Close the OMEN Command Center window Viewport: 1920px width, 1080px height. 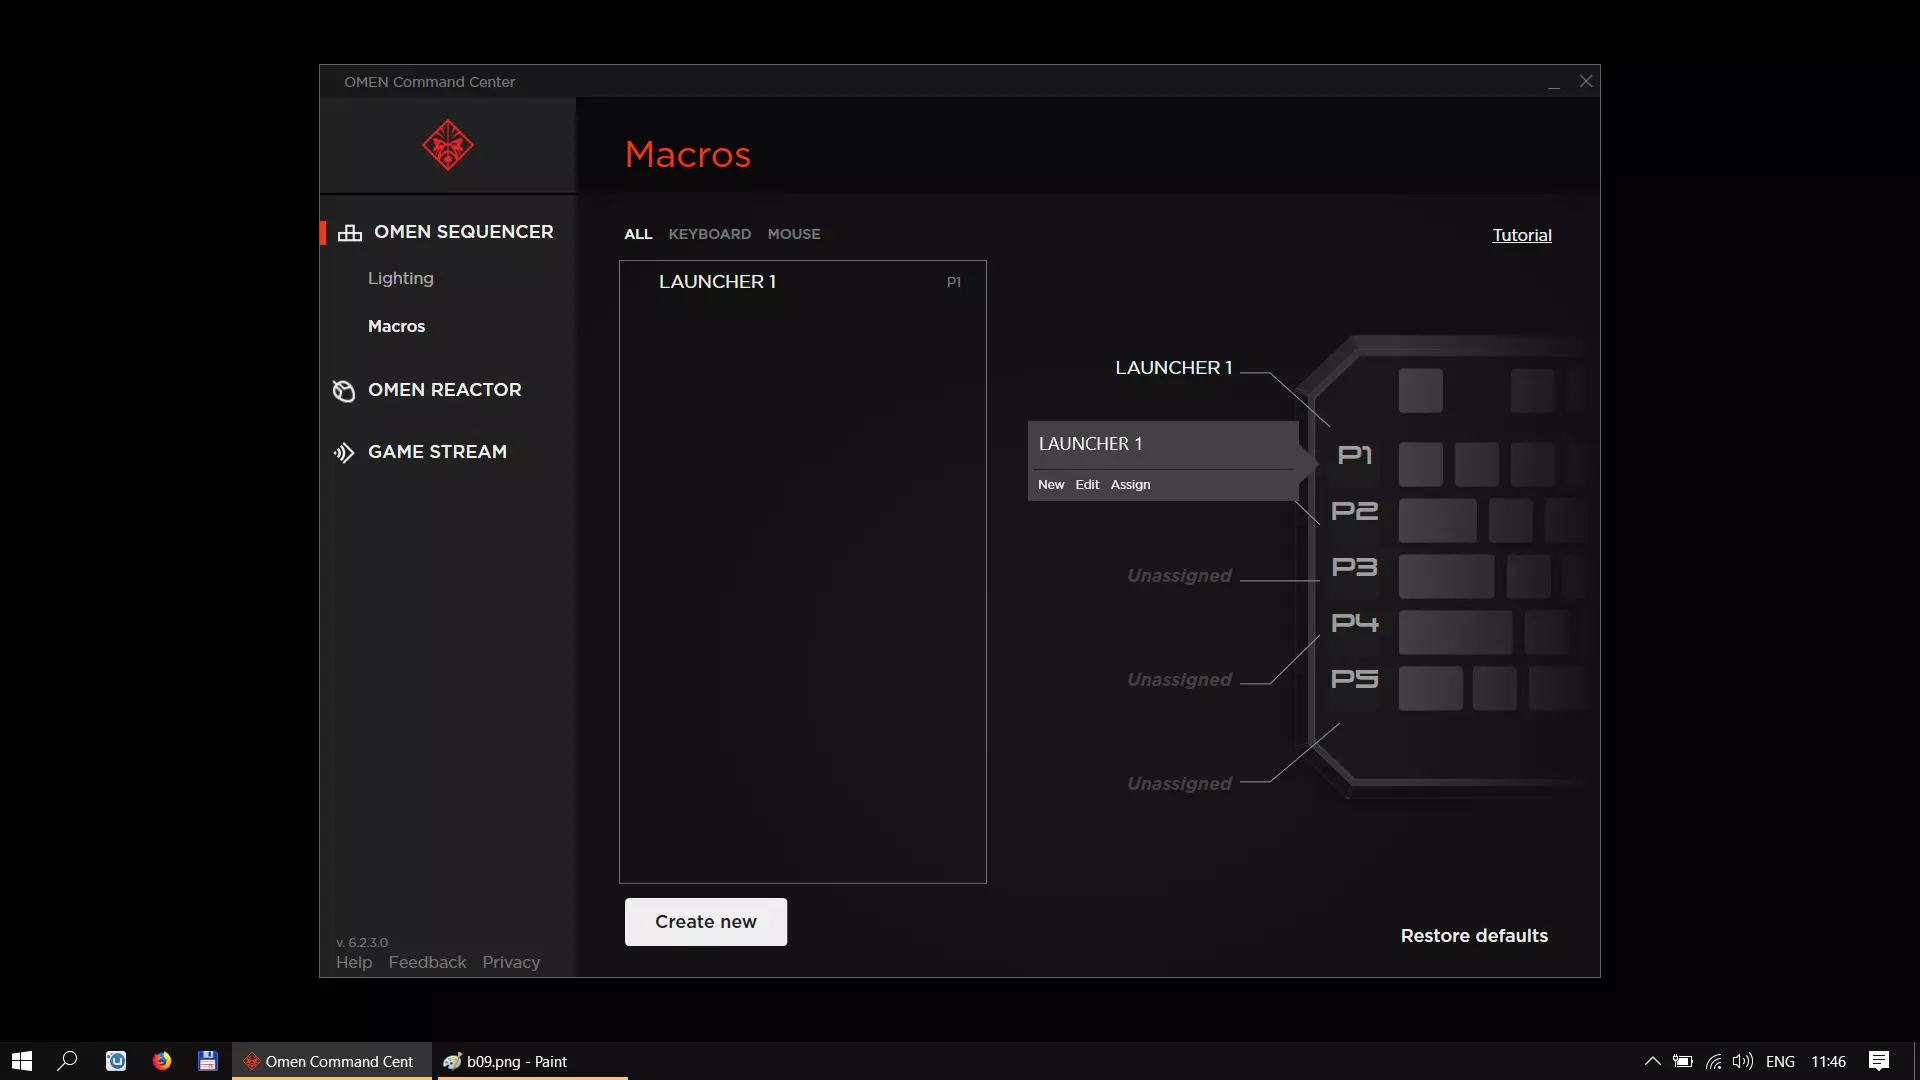pyautogui.click(x=1586, y=81)
